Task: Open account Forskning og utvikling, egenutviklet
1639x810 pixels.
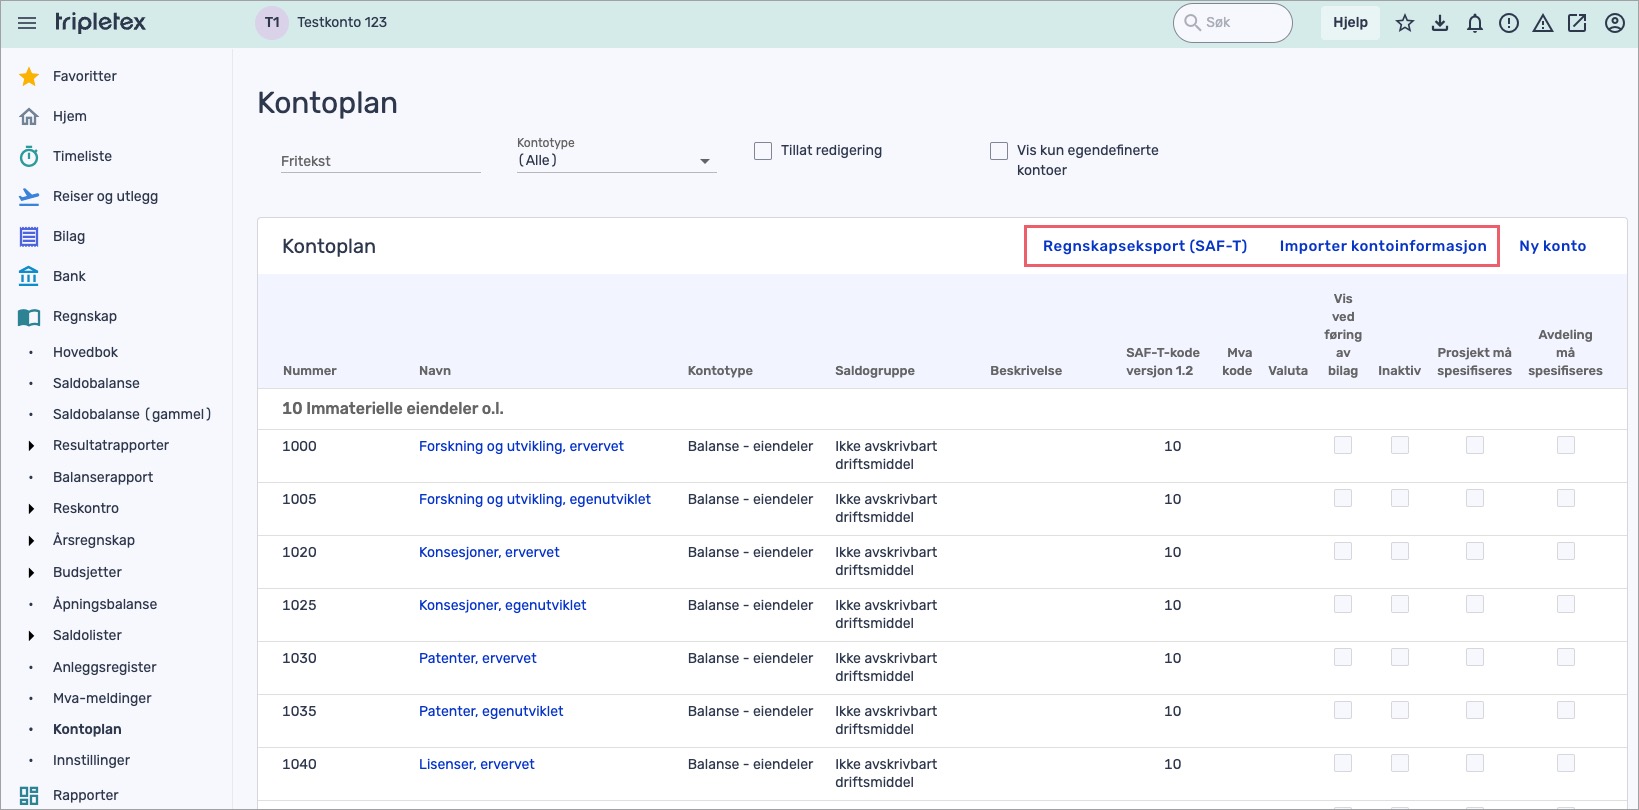Action: (x=535, y=499)
